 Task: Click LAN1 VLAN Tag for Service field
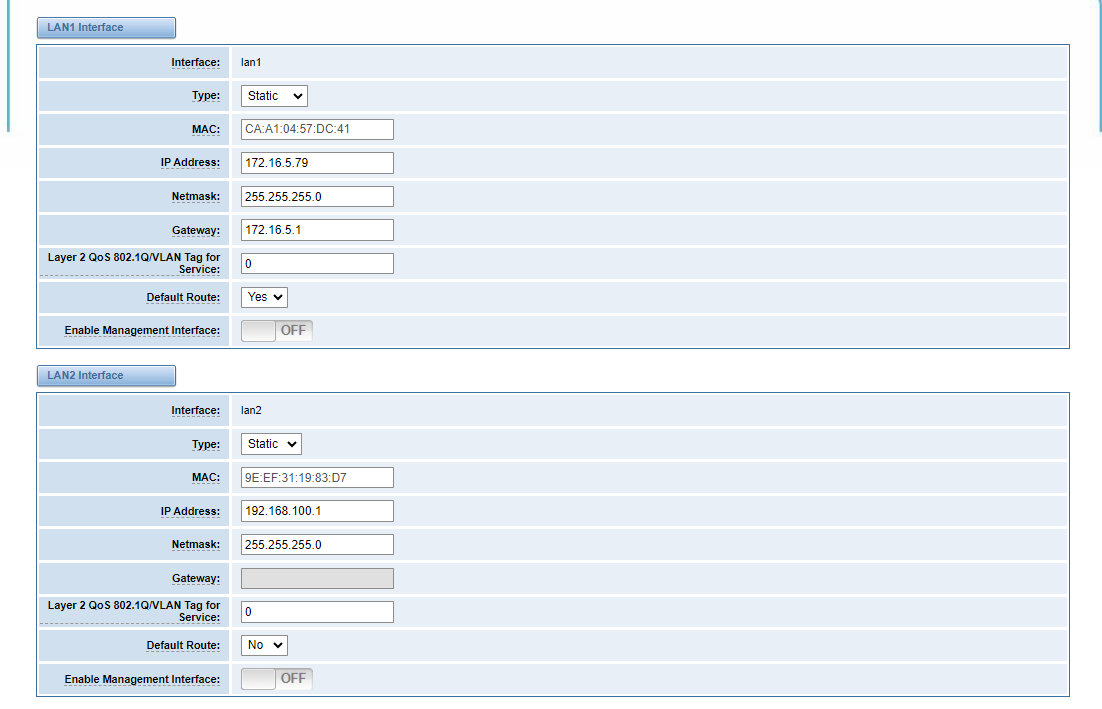[x=317, y=264]
